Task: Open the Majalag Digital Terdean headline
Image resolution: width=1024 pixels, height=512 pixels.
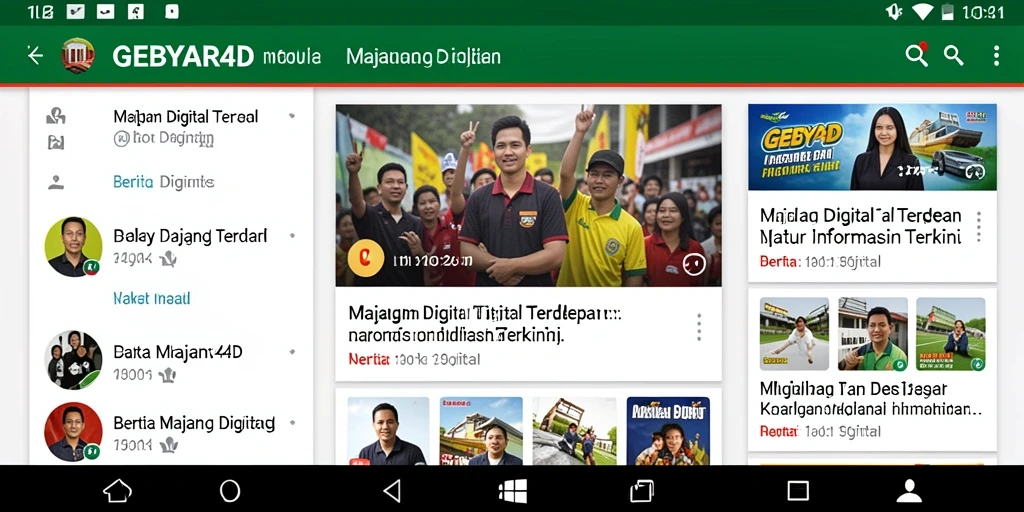Action: (x=861, y=225)
